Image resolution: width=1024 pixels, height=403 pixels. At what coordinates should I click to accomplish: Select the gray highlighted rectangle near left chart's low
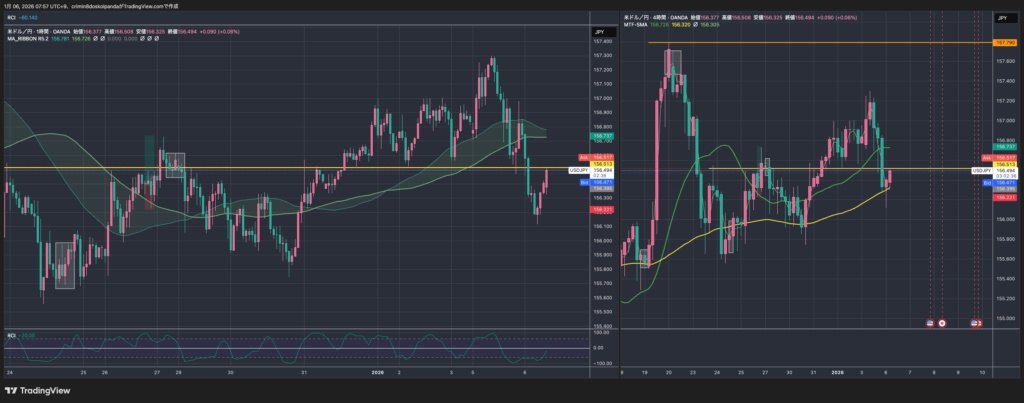point(64,265)
